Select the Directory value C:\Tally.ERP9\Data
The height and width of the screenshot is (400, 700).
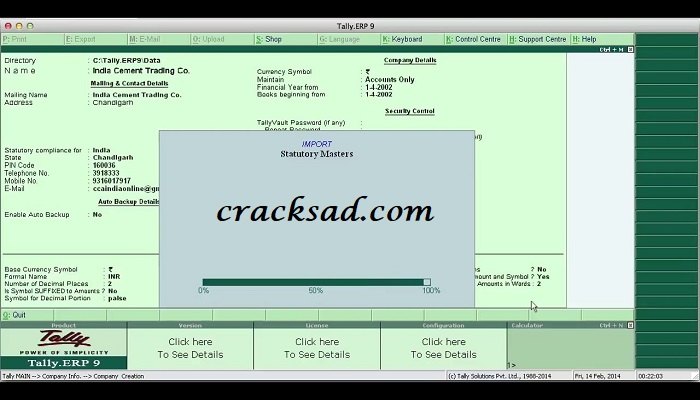coord(126,60)
